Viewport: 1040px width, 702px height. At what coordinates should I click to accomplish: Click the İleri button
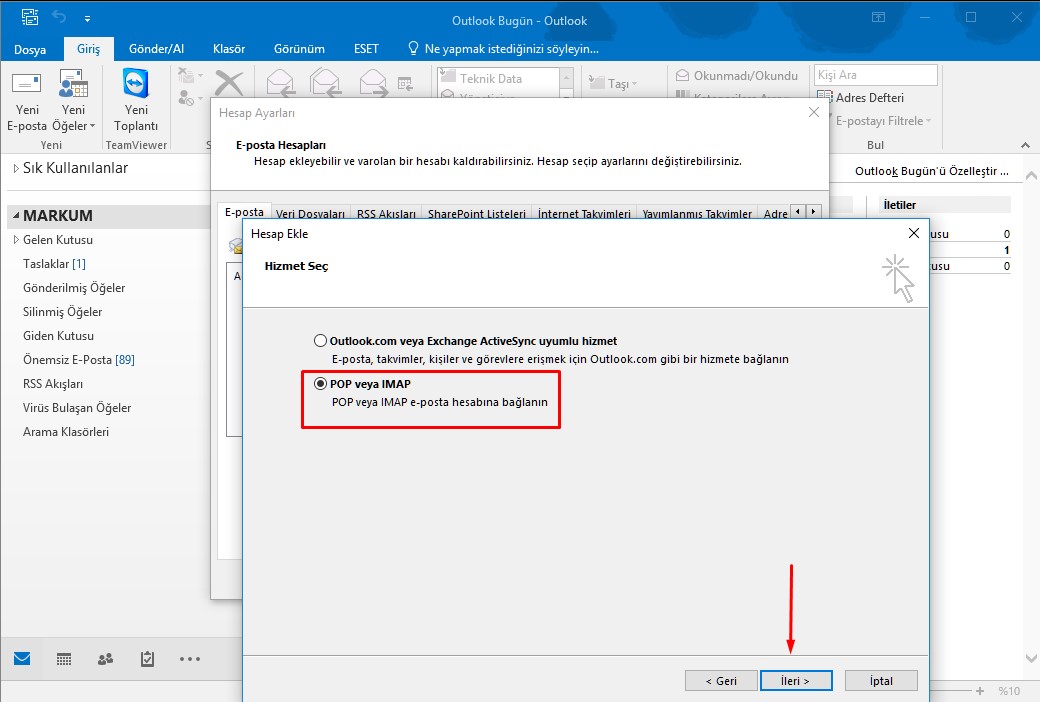coord(795,681)
